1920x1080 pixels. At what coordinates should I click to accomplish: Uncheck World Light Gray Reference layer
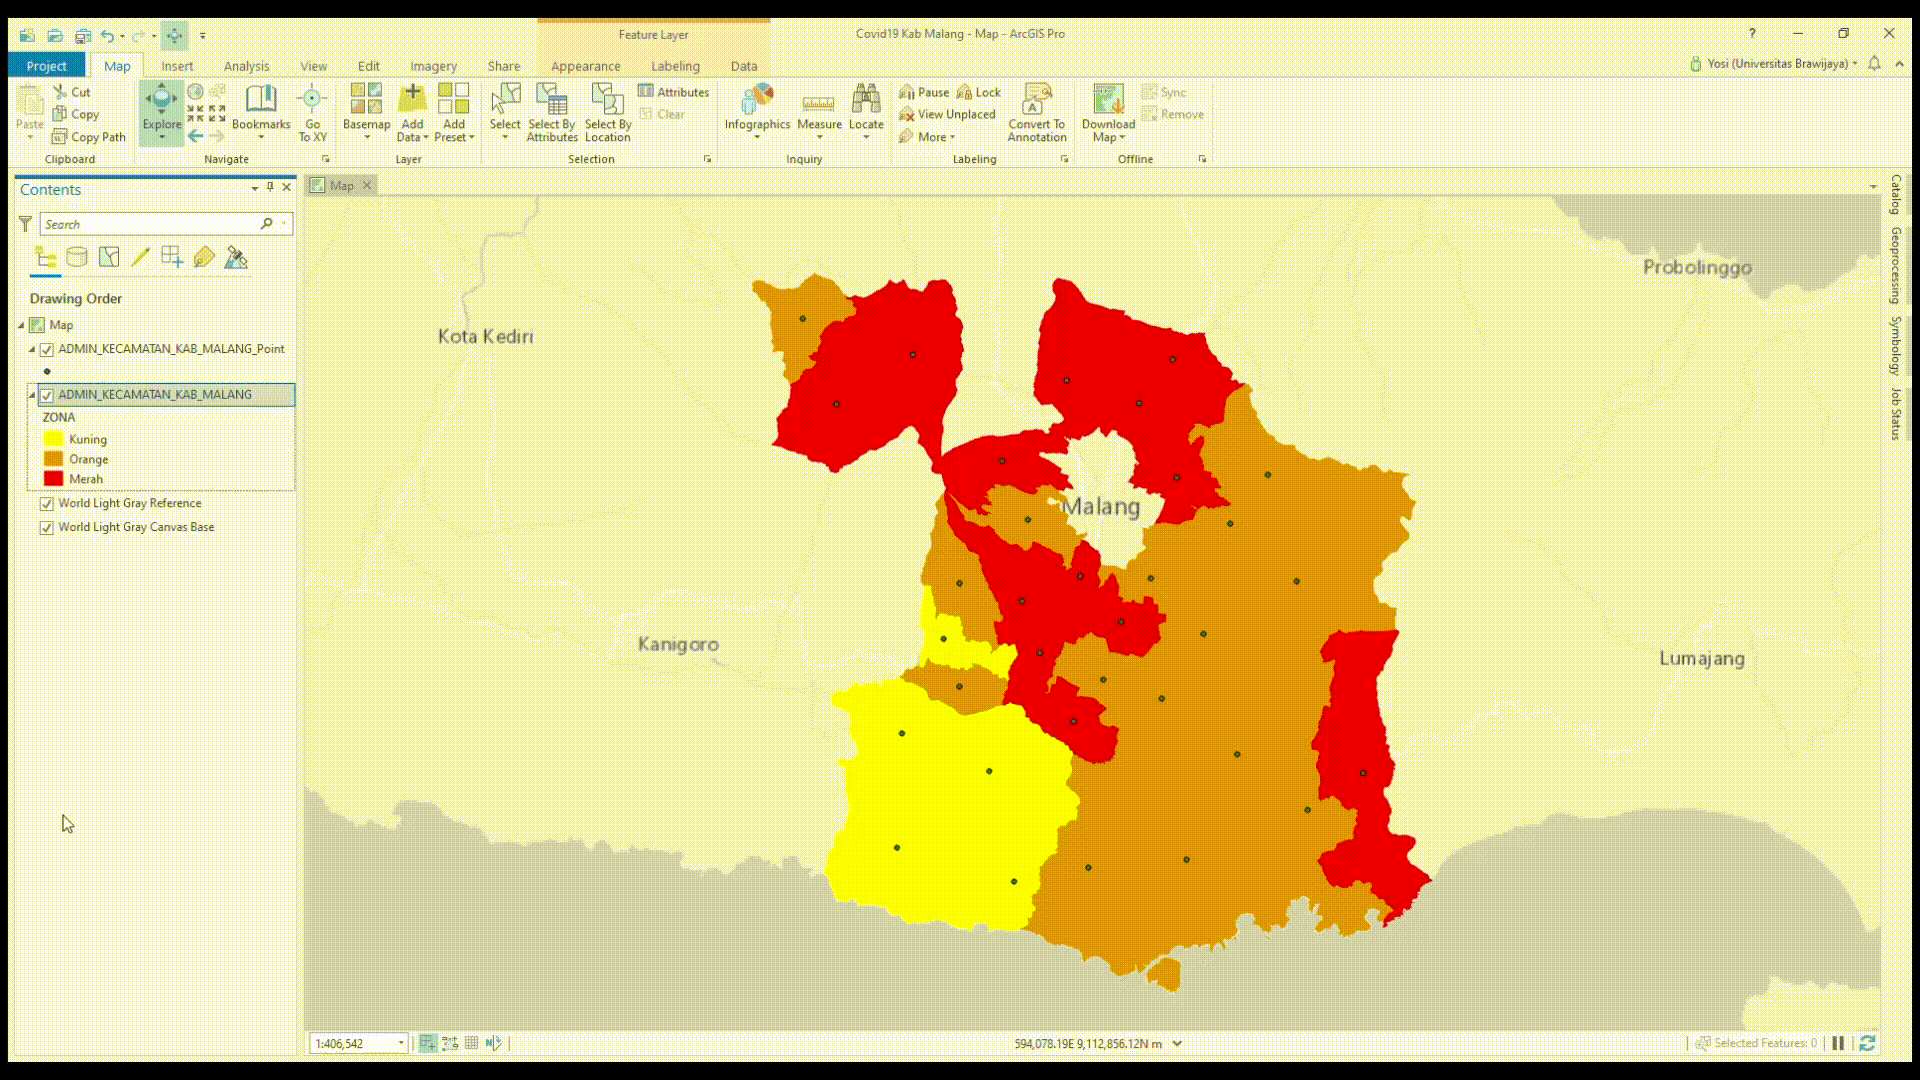pyautogui.click(x=47, y=504)
